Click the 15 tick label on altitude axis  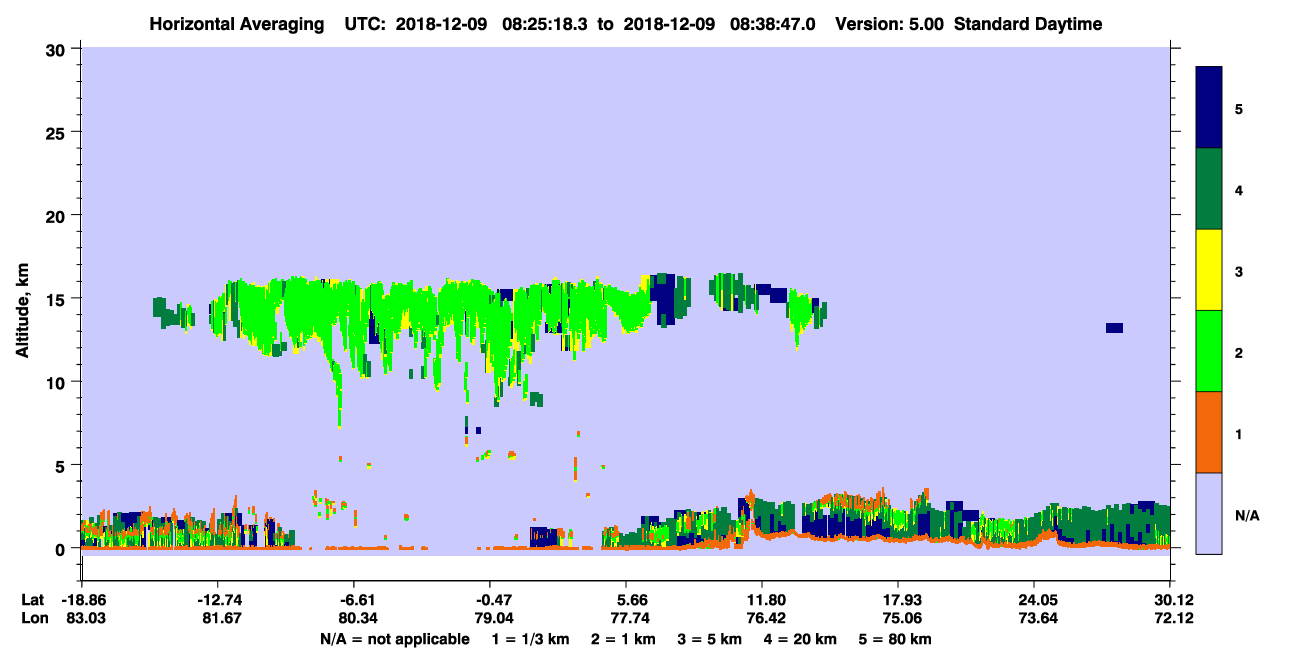[57, 299]
